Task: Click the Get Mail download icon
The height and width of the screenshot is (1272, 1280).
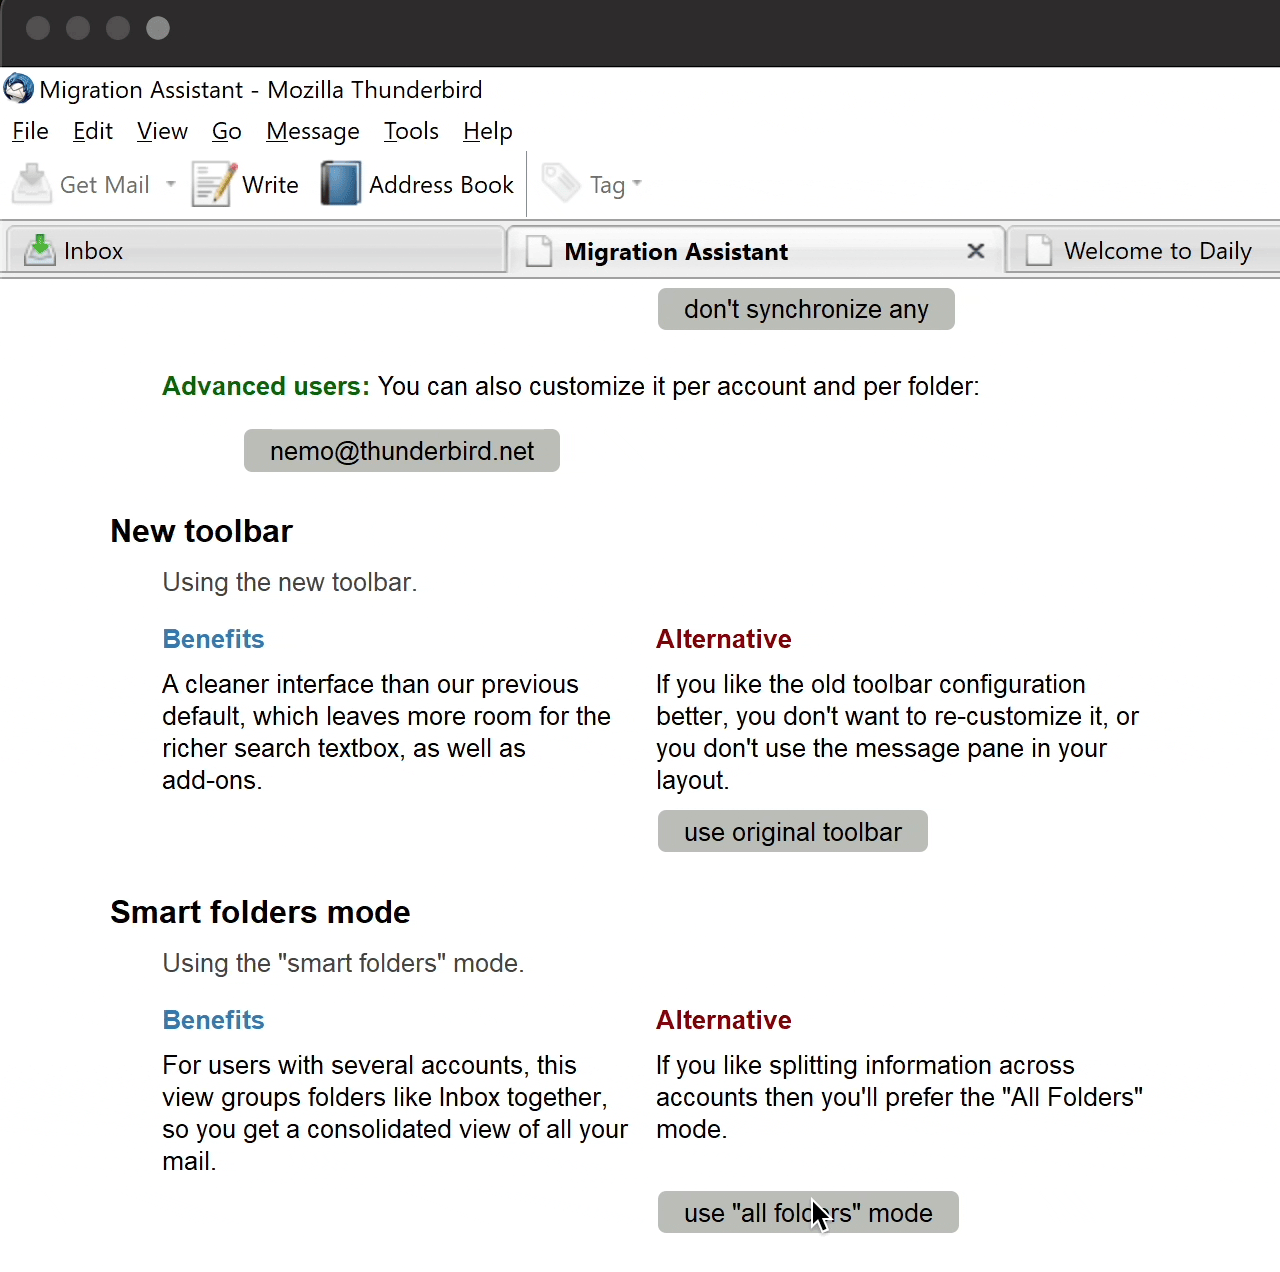Action: 32,184
